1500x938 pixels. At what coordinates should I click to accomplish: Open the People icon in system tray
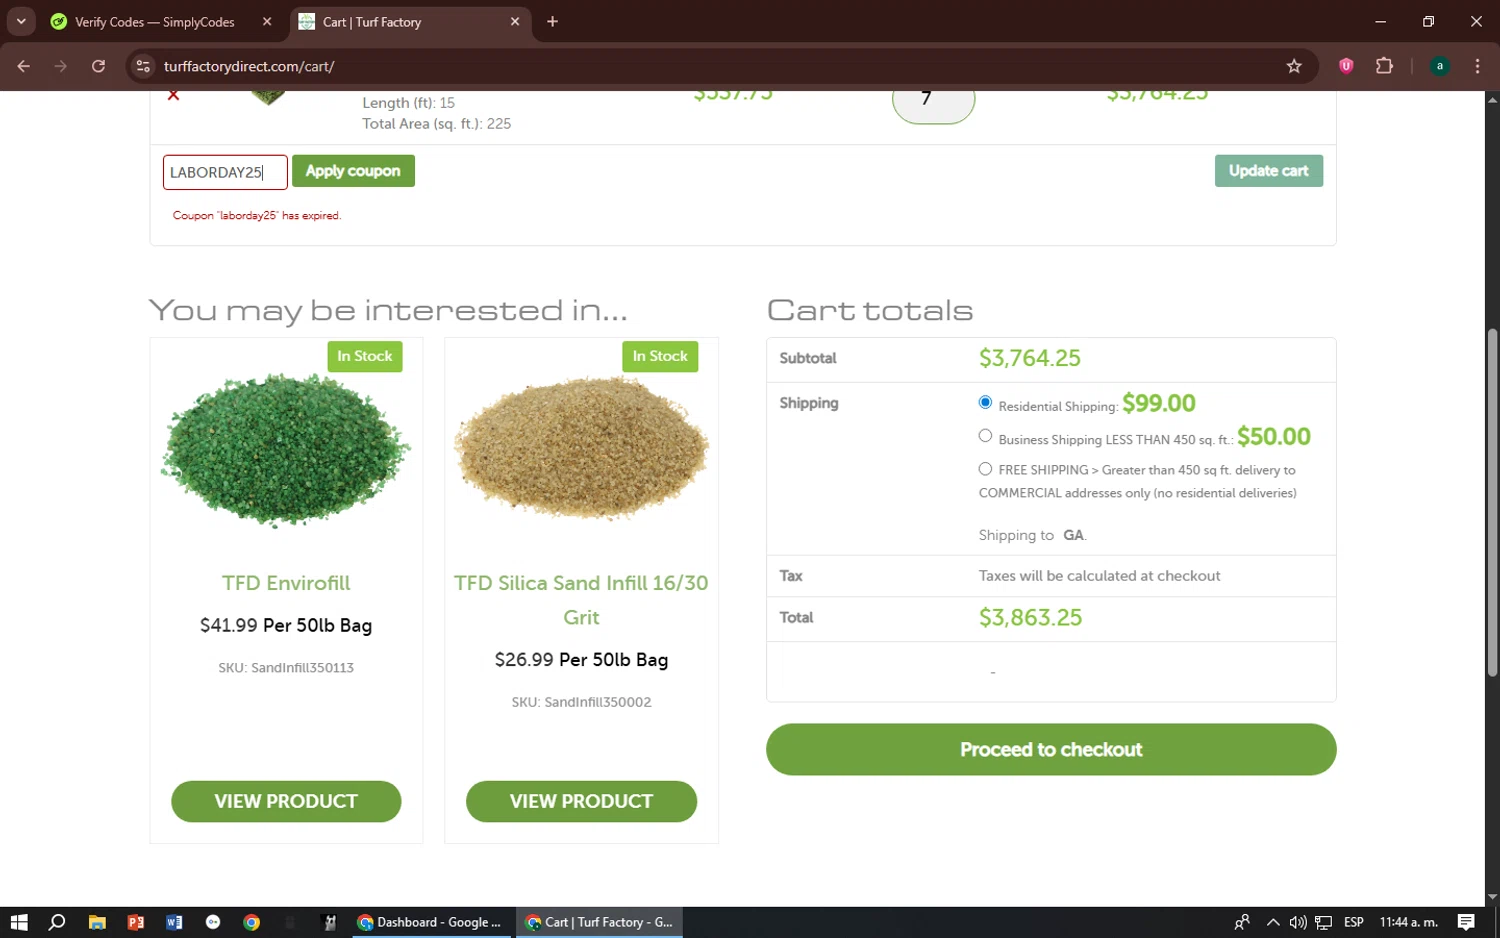click(1242, 922)
